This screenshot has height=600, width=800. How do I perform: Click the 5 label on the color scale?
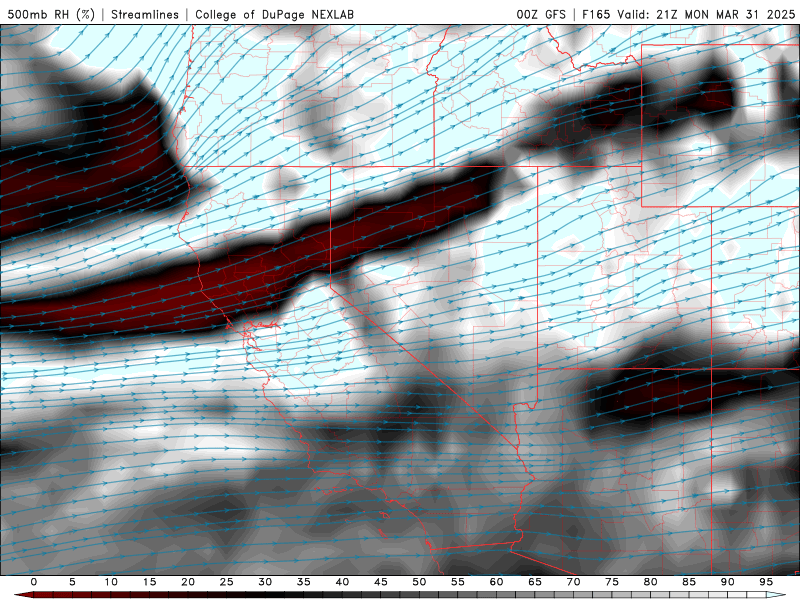click(x=72, y=582)
